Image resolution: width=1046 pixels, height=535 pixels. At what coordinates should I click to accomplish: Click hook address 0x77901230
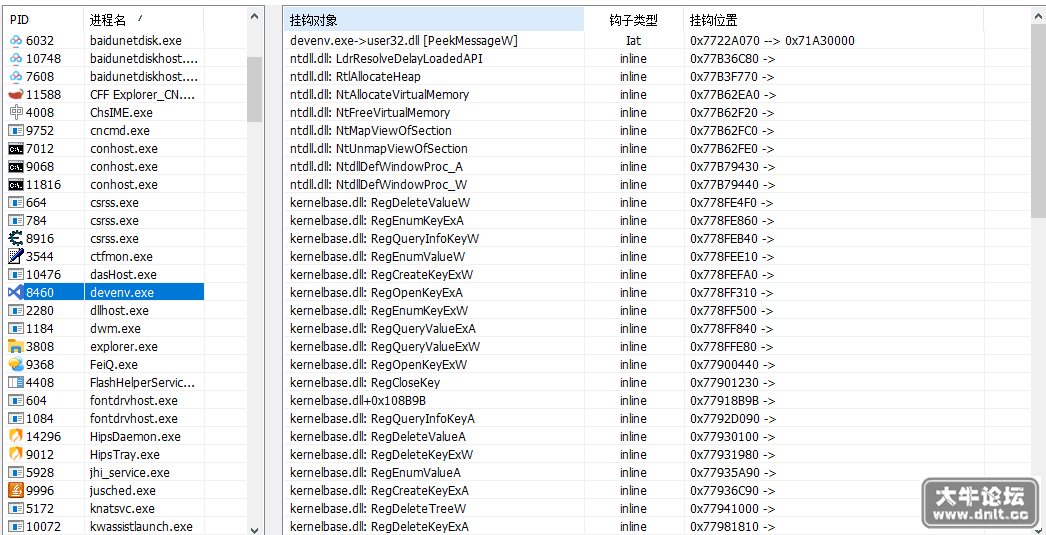tap(732, 383)
